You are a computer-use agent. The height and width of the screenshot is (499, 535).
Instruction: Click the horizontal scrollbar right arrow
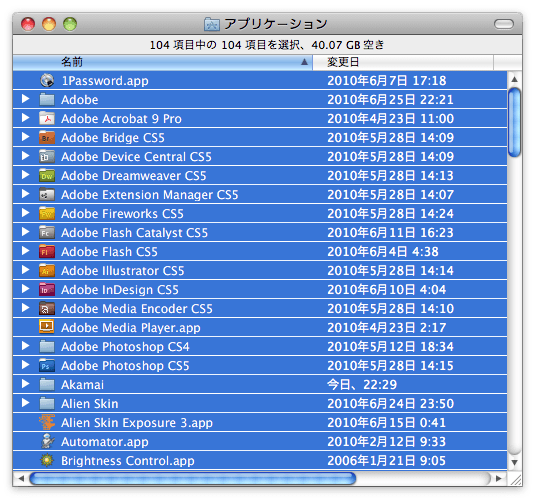click(x=498, y=478)
